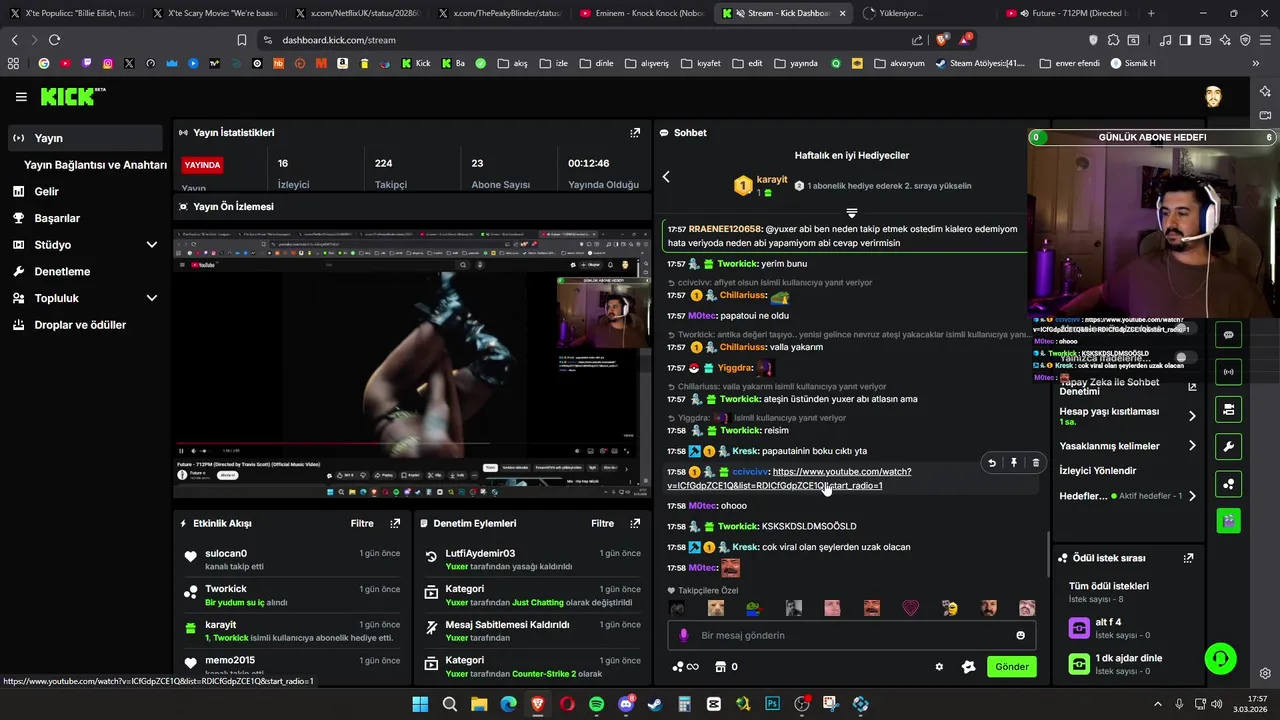
Task: Select Yayın in the left sidebar
Action: point(84,138)
